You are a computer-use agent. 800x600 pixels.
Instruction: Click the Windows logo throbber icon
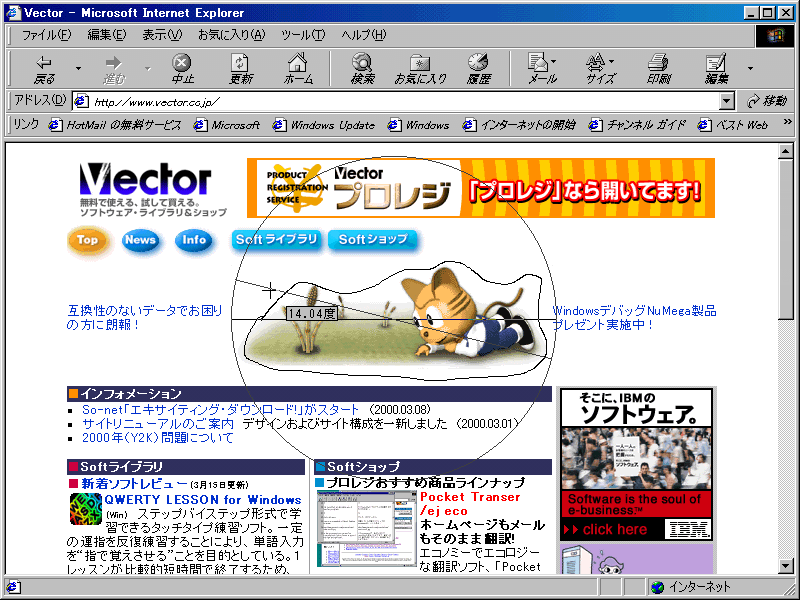point(774,35)
